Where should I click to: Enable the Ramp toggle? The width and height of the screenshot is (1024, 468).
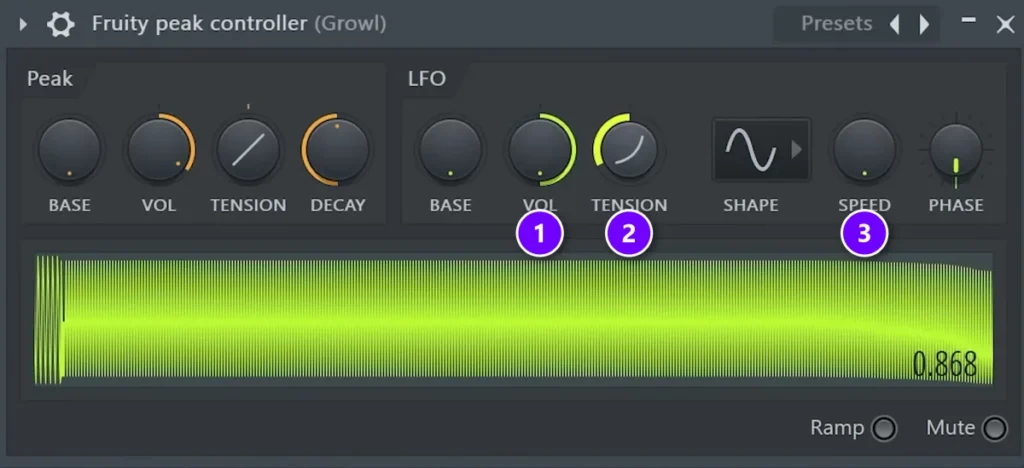coord(885,429)
